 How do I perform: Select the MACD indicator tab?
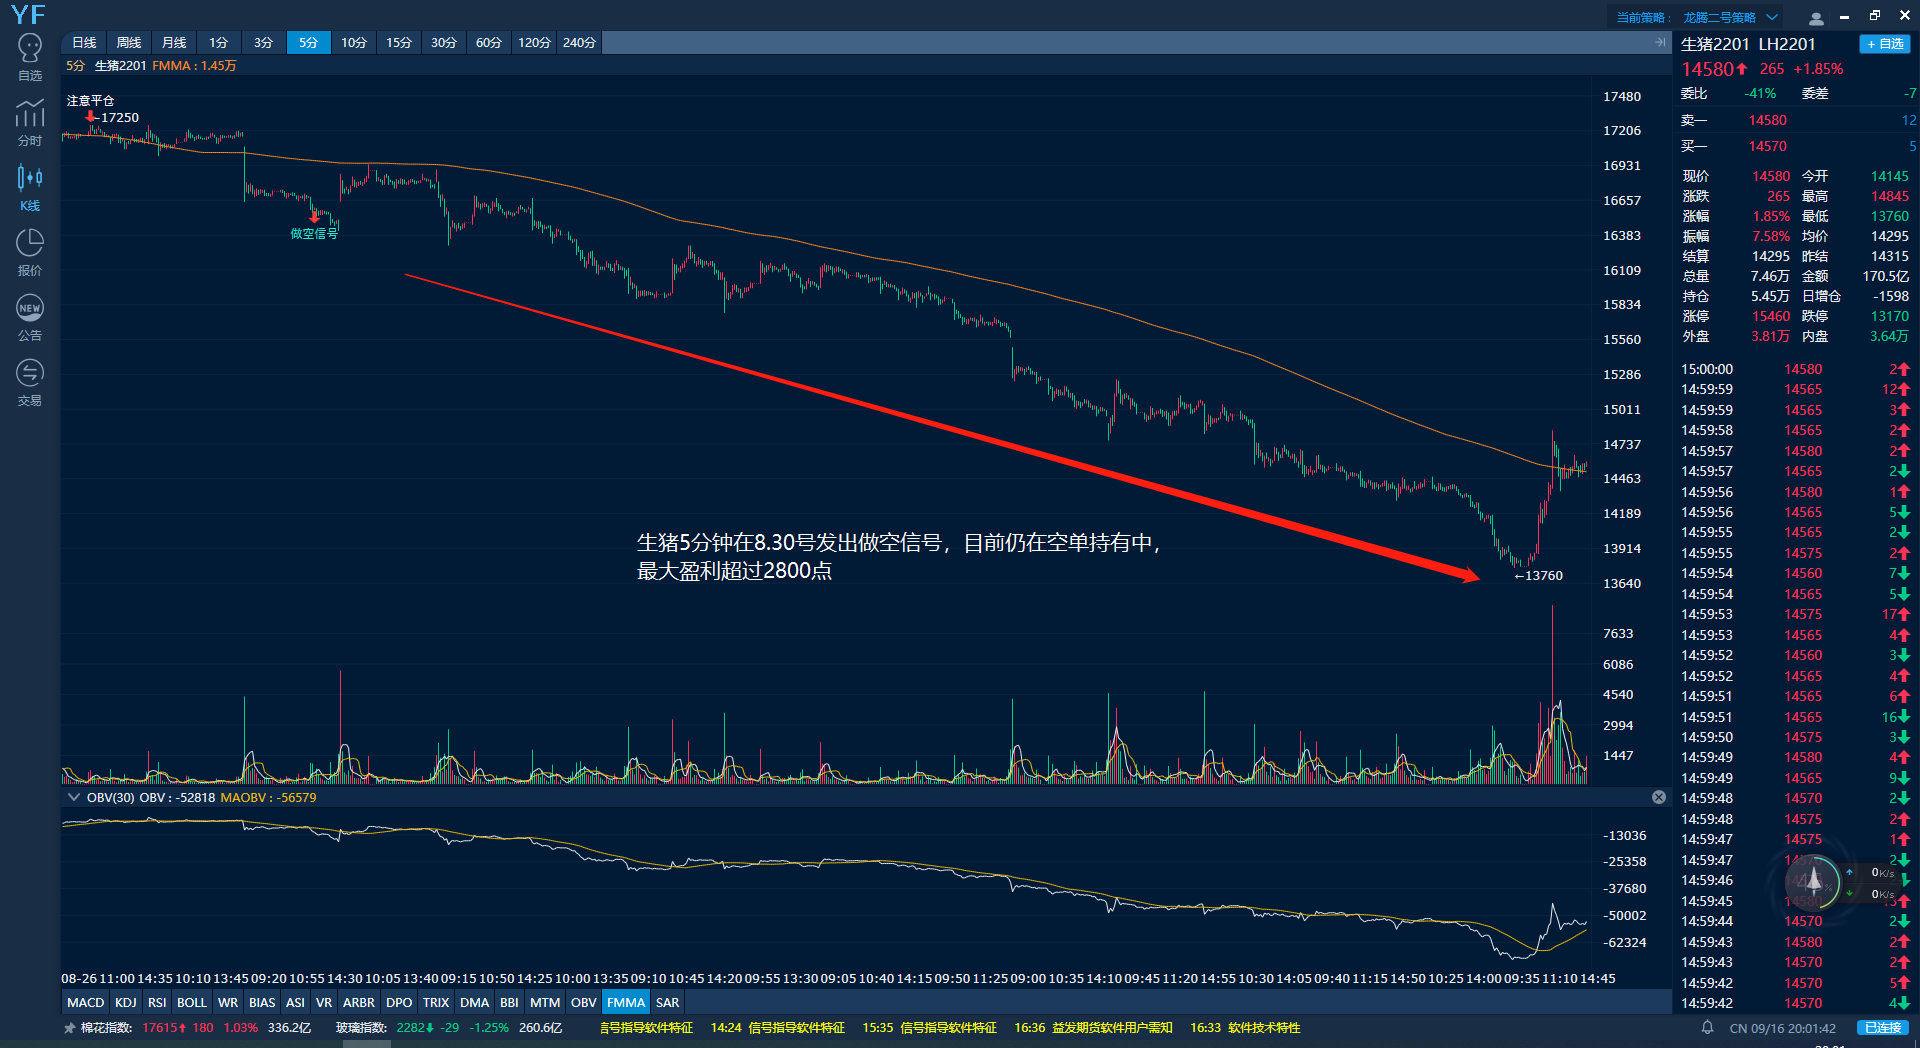(x=85, y=1002)
